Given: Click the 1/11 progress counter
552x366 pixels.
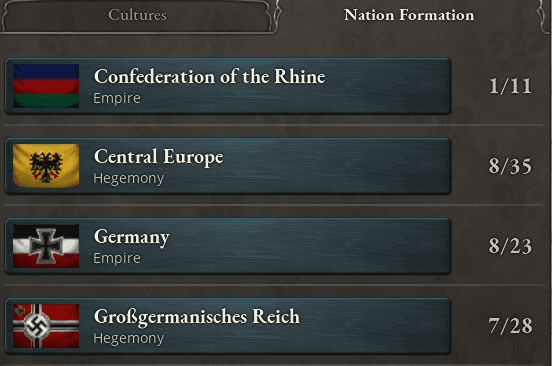Looking at the screenshot, I should click(x=510, y=86).
